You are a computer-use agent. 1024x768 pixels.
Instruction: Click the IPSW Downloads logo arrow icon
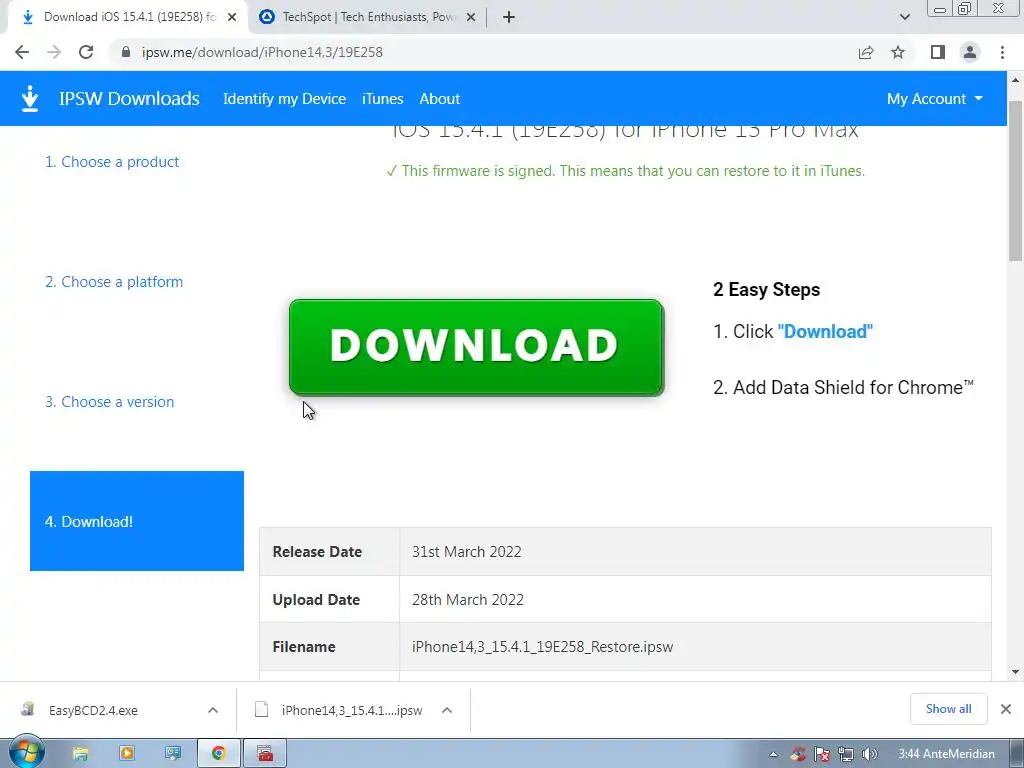coord(30,99)
